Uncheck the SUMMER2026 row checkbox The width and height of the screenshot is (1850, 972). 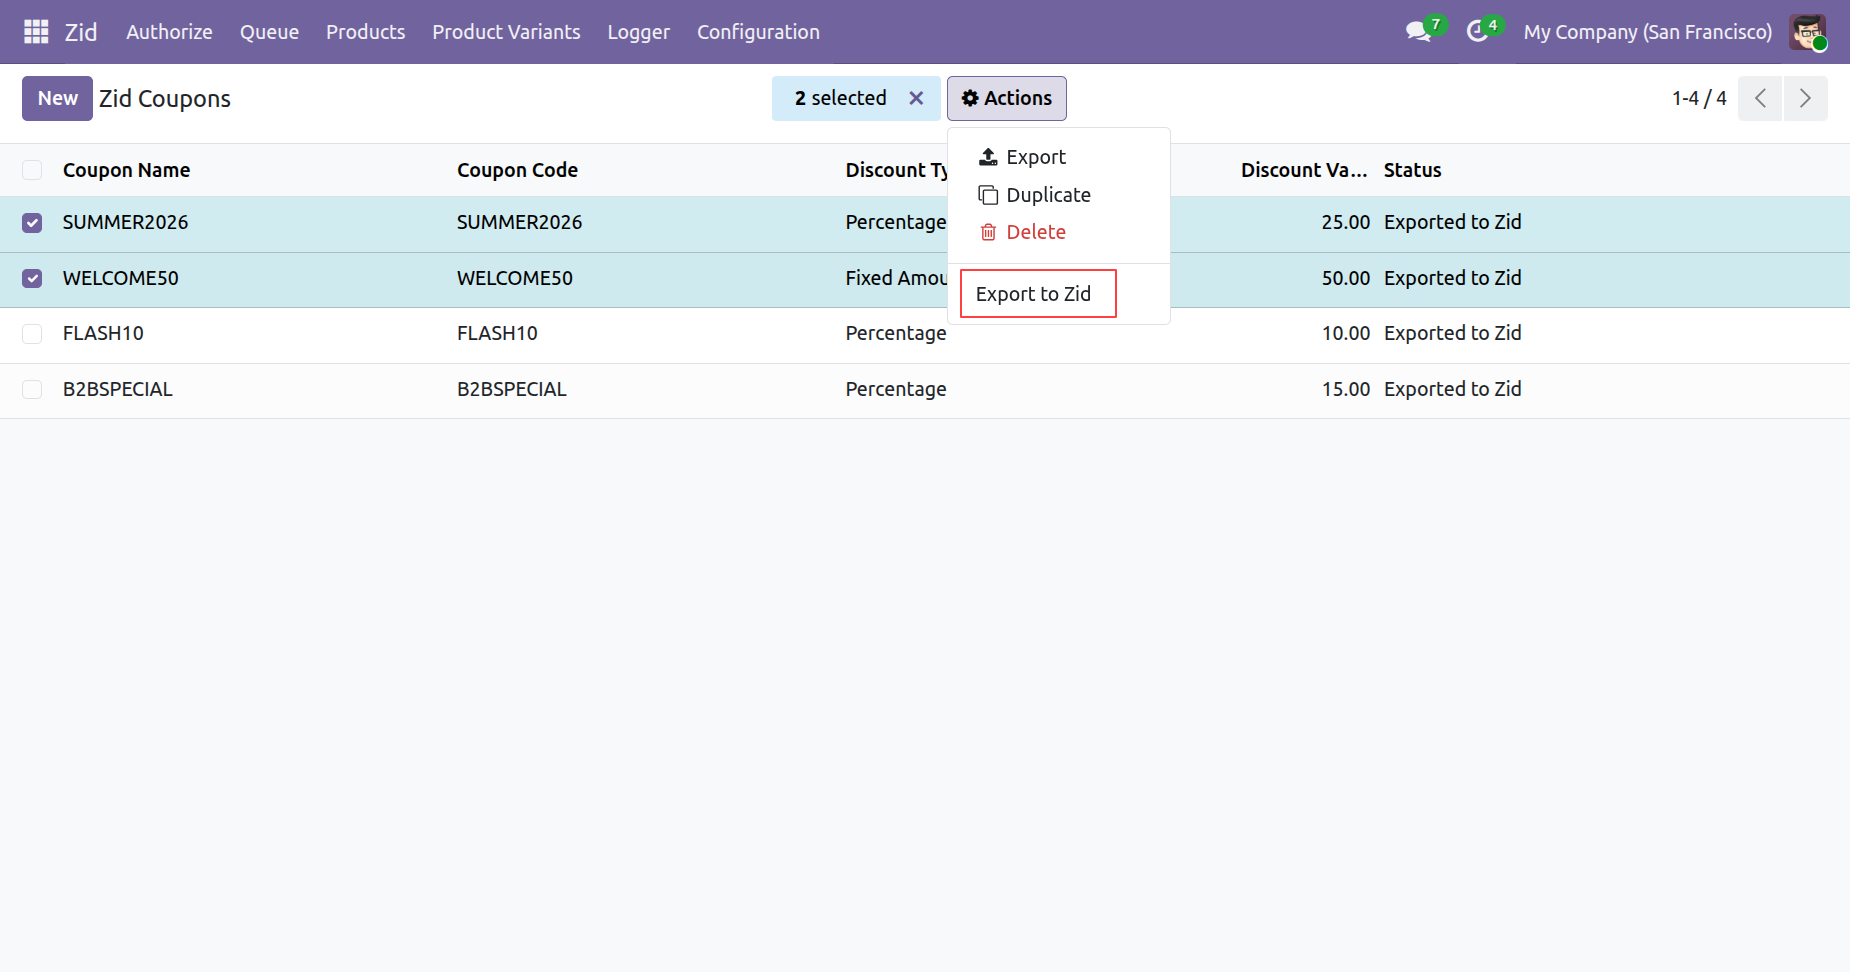32,223
